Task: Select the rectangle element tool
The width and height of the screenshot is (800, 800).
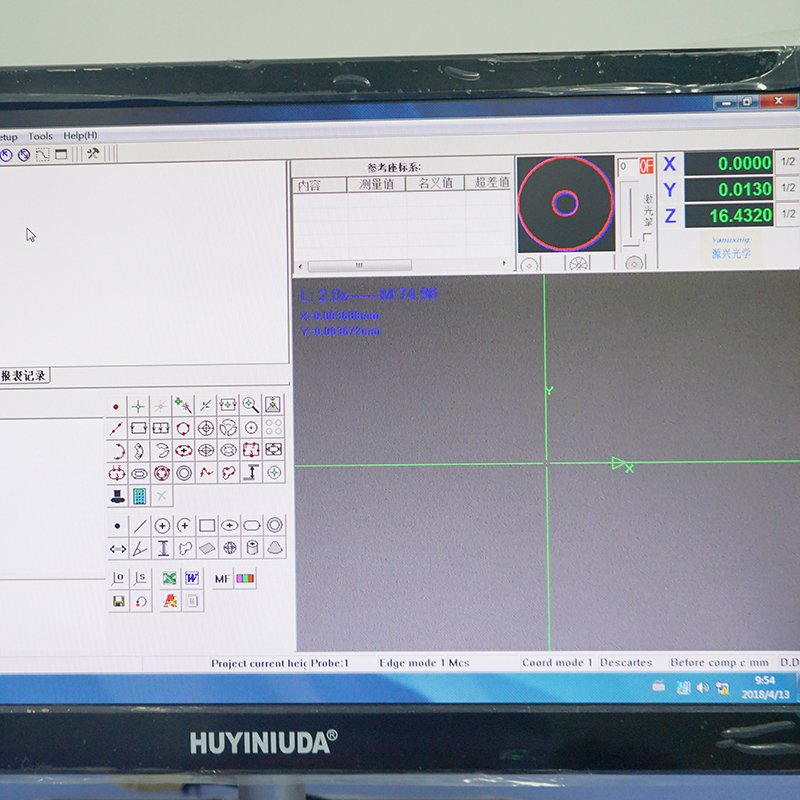Action: 207,525
